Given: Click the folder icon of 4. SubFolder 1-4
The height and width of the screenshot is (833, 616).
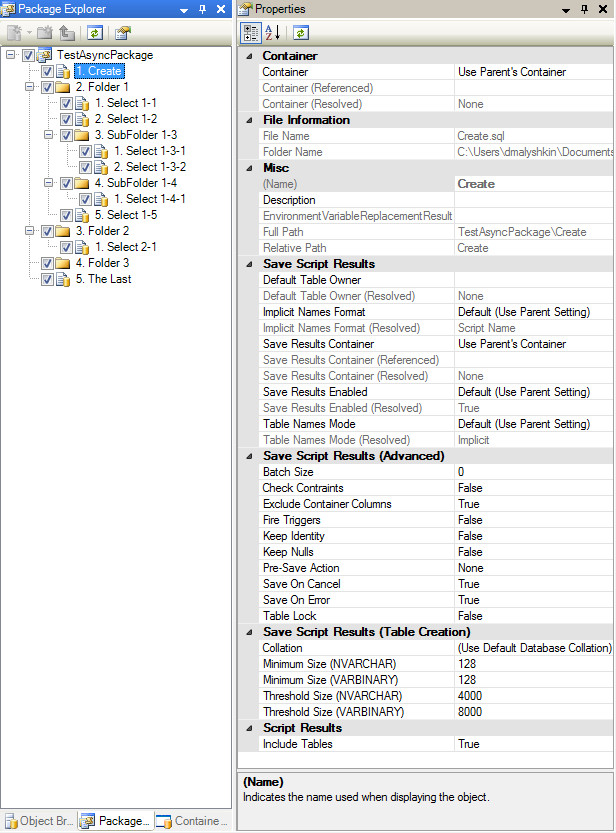Looking at the screenshot, I should point(82,183).
